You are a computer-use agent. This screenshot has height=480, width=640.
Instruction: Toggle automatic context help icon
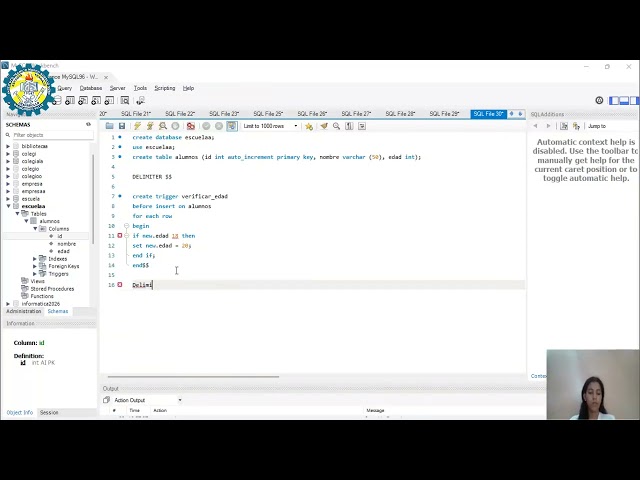coord(576,126)
